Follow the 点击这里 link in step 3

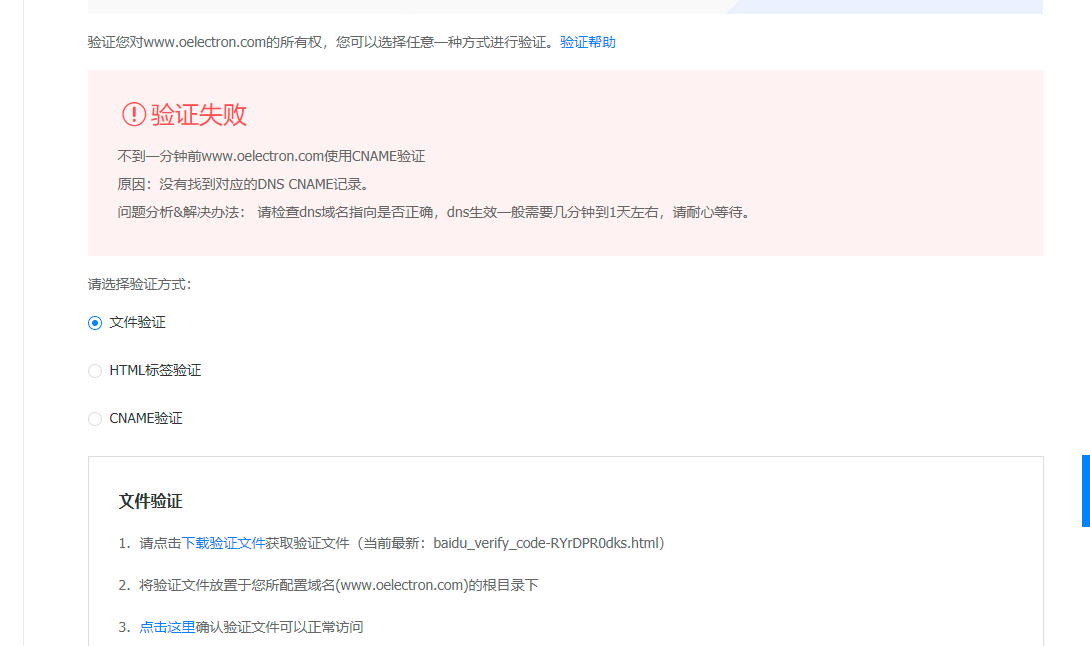tap(167, 627)
